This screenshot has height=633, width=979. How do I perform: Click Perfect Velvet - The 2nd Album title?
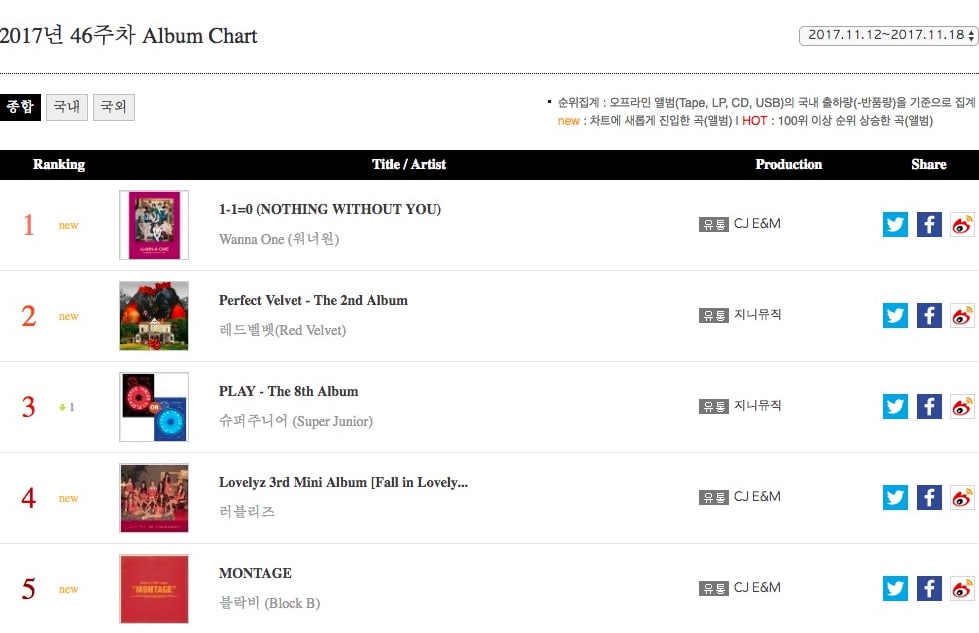pos(313,300)
